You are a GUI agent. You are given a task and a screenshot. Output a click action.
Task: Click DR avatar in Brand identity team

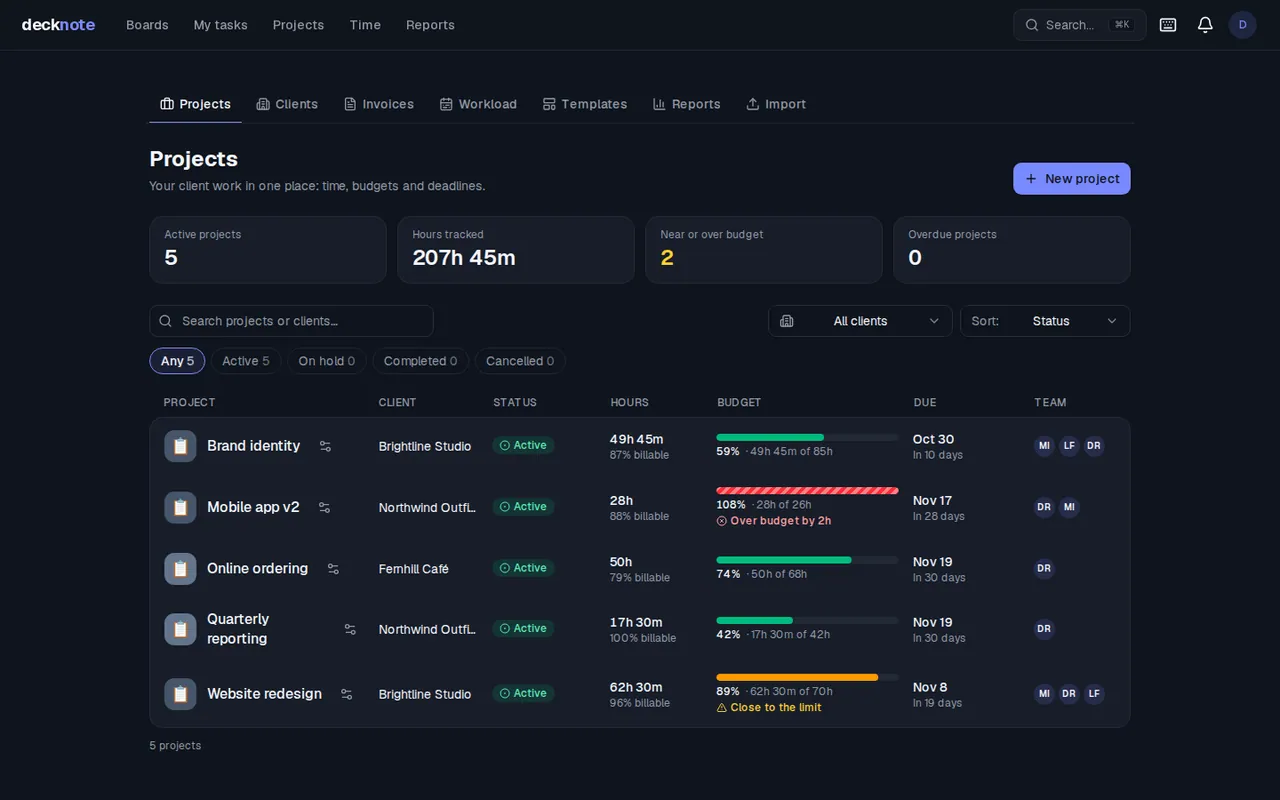click(1094, 446)
